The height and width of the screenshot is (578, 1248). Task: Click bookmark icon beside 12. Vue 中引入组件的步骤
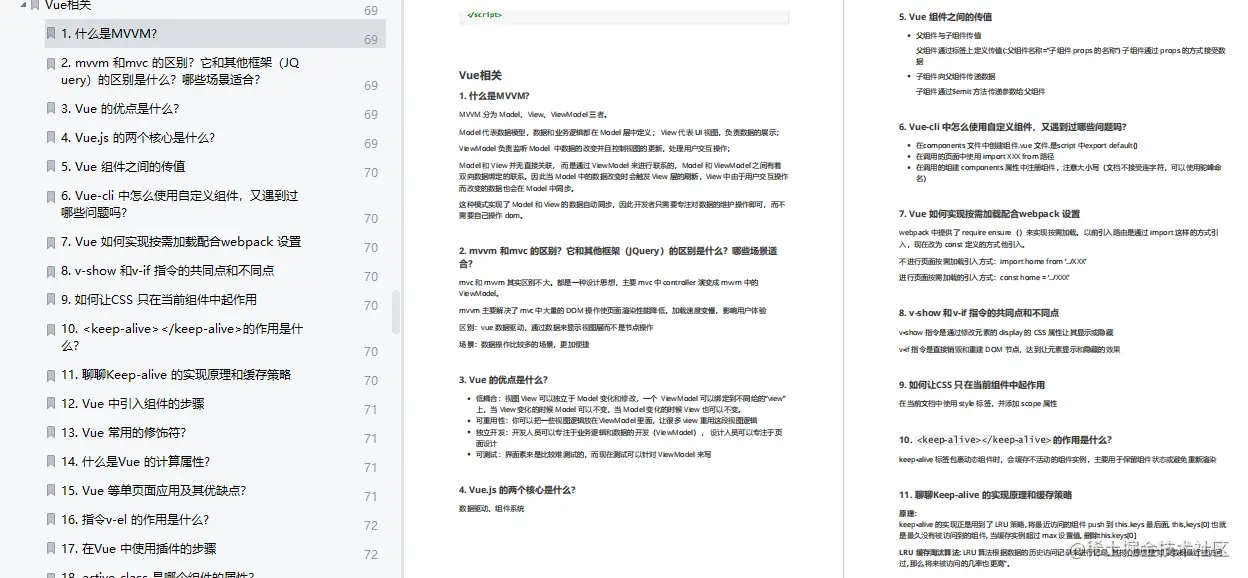pos(51,404)
